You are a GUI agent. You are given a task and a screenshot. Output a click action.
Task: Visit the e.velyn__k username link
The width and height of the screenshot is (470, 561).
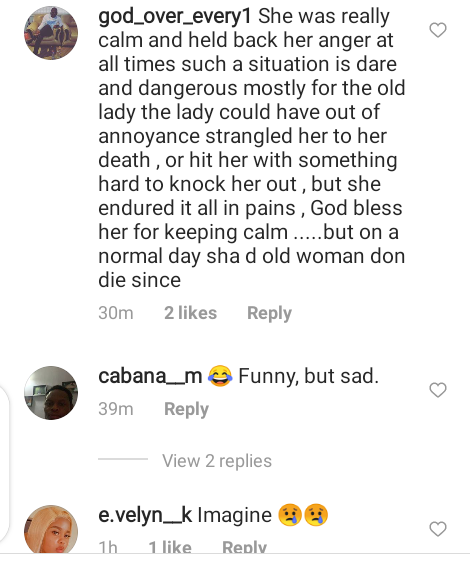tap(145, 515)
